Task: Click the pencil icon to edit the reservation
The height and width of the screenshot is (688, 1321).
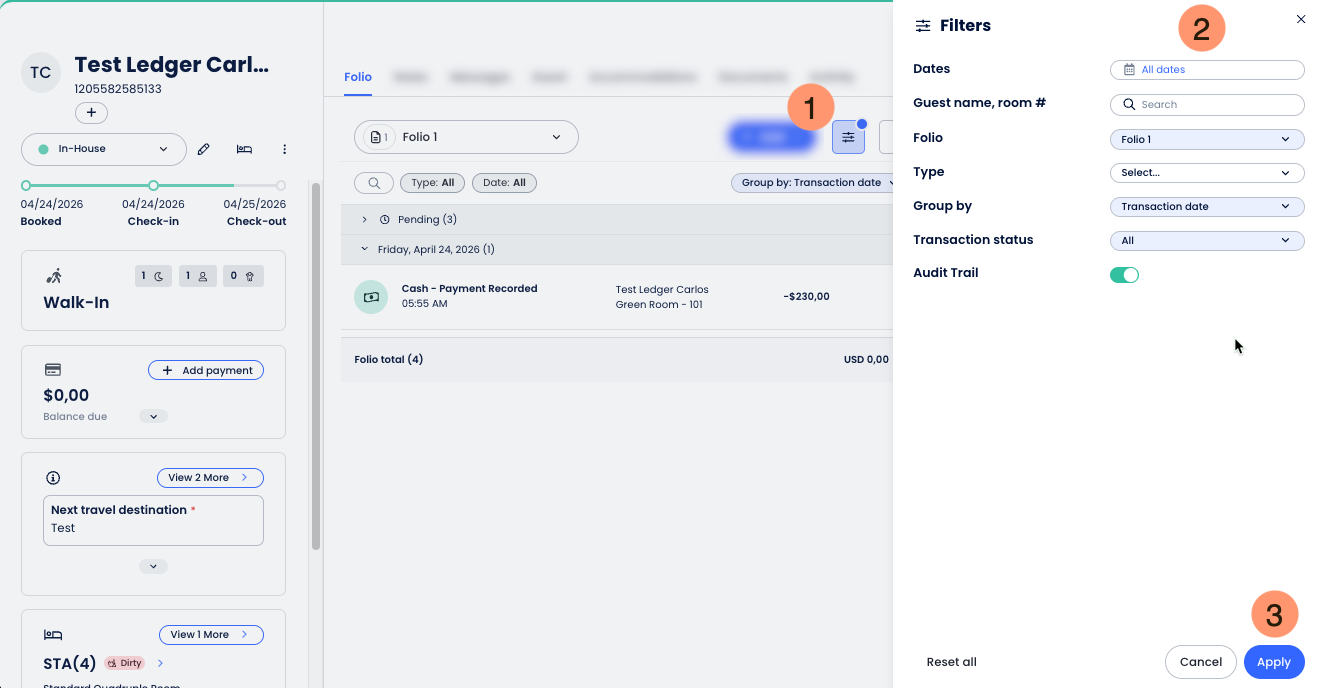Action: tap(203, 148)
